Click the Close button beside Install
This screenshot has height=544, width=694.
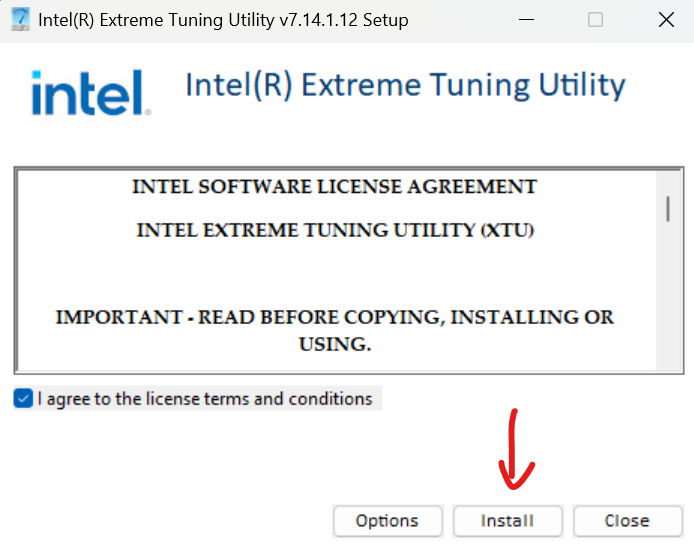(627, 521)
